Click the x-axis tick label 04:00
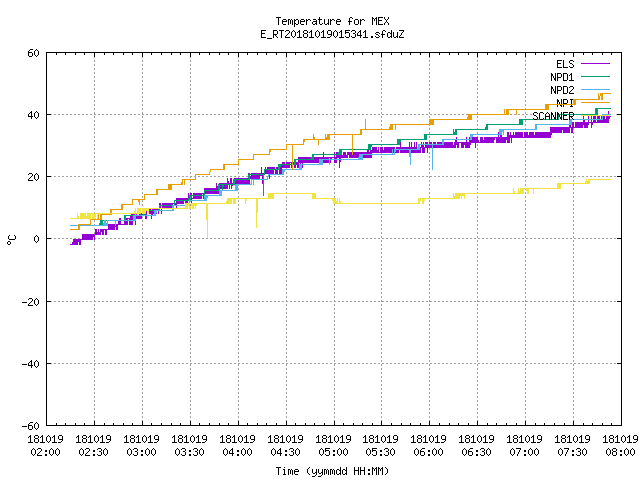 click(x=237, y=452)
